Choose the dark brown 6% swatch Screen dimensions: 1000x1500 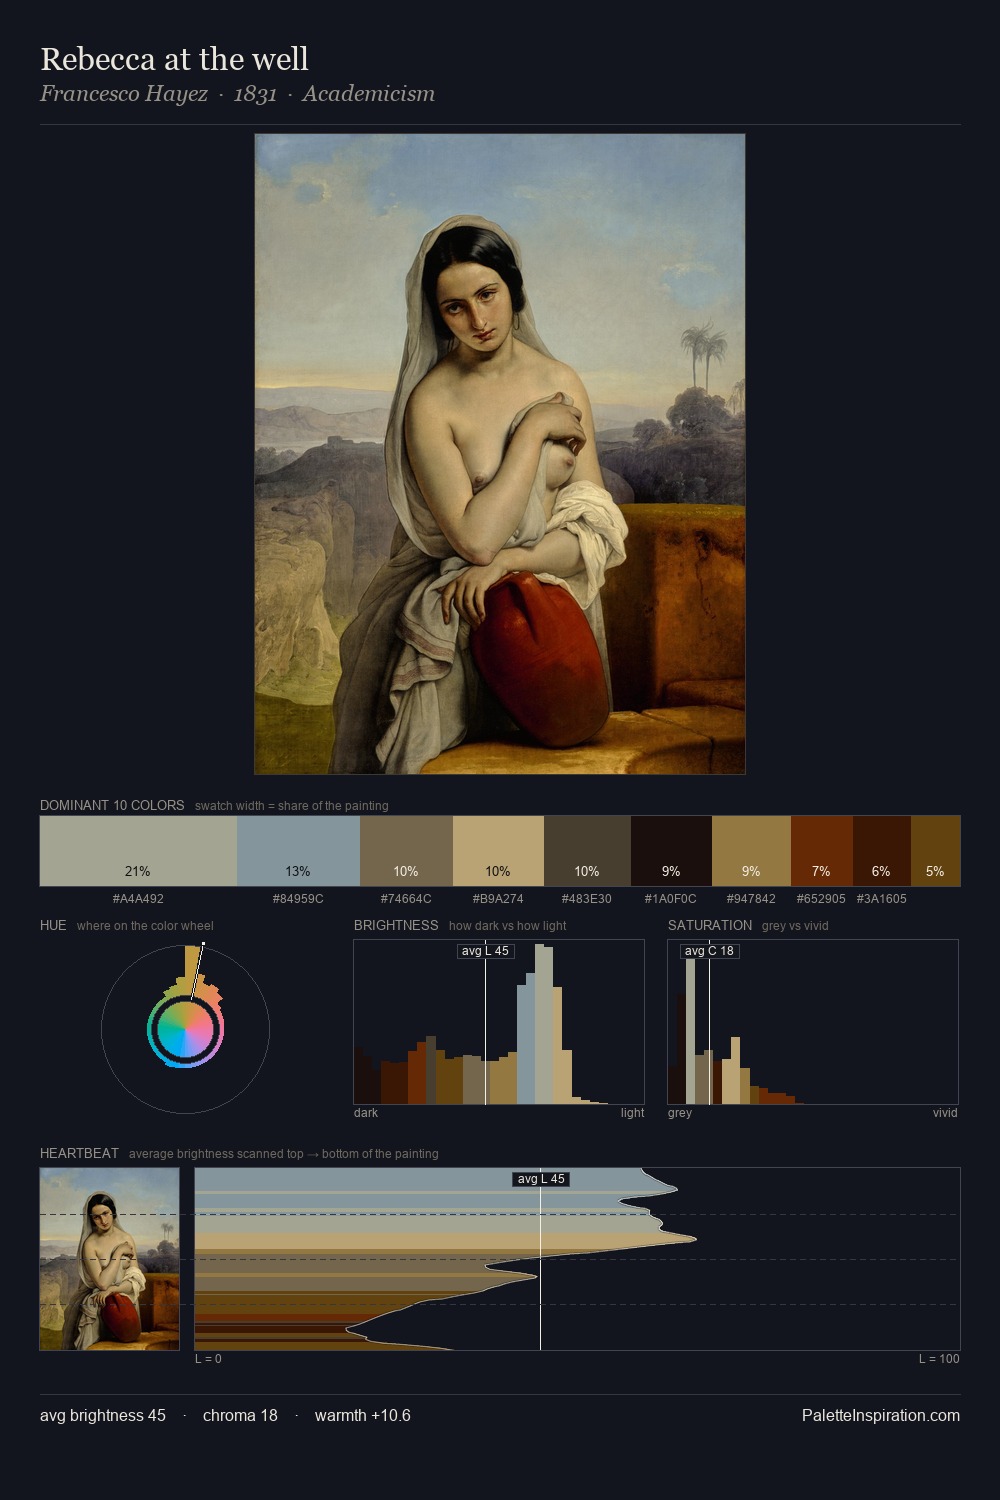tap(881, 851)
